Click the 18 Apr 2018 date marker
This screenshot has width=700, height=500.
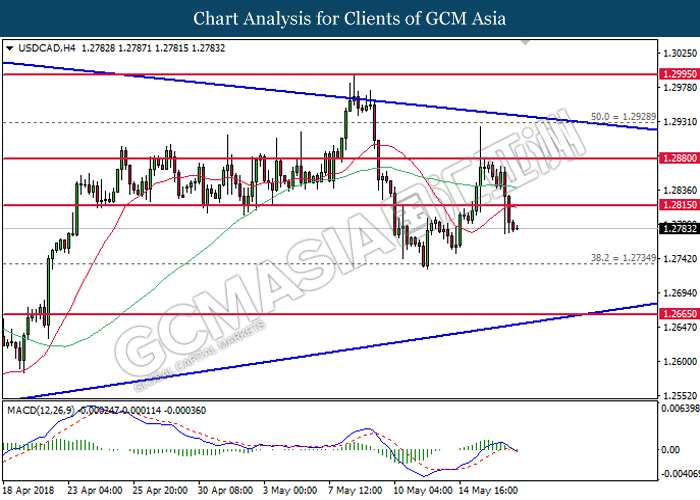(x=29, y=490)
